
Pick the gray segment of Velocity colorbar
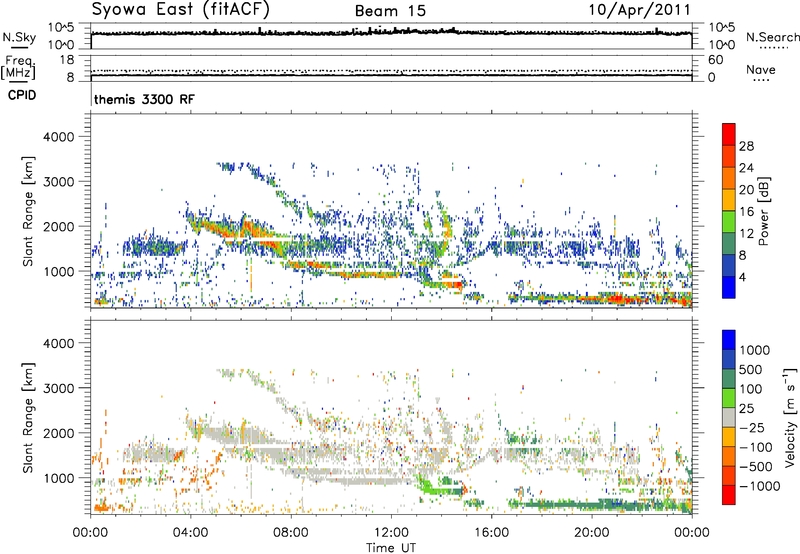pyautogui.click(x=729, y=418)
